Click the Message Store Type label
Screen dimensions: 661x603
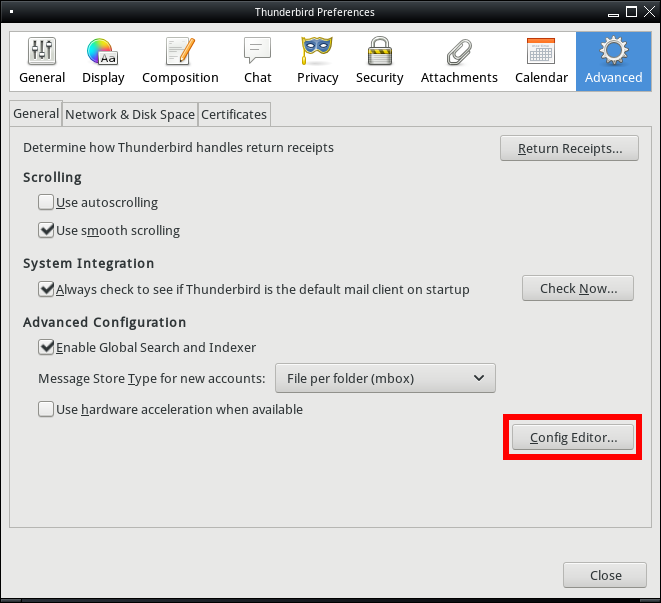(152, 379)
